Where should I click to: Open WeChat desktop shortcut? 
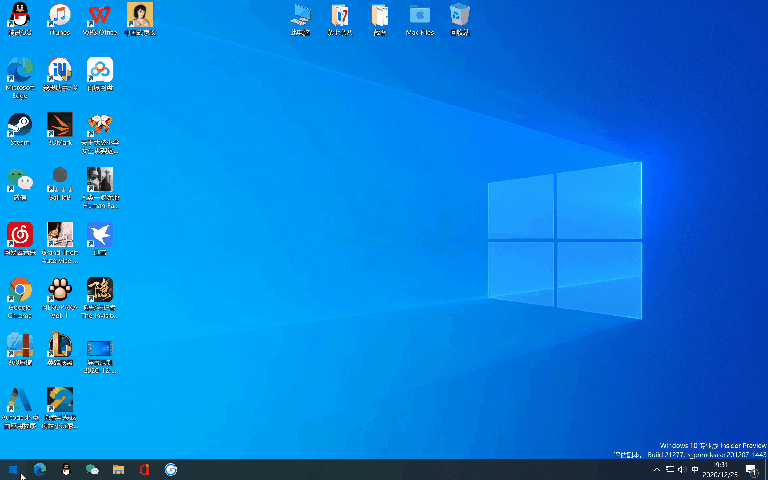coord(20,180)
